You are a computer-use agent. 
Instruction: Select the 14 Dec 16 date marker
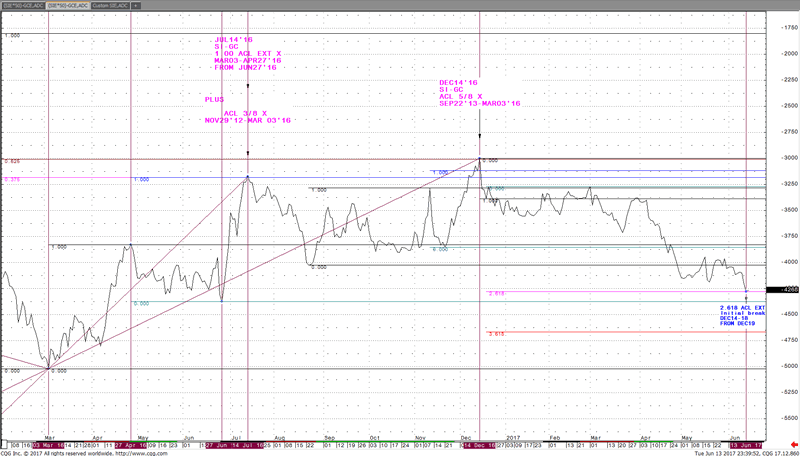coord(479,445)
